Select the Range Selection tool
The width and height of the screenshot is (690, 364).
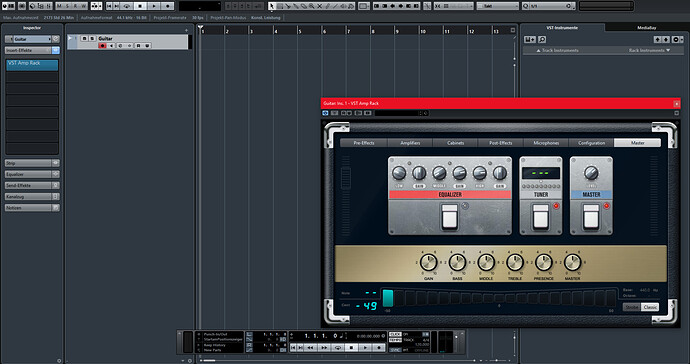tap(279, 6)
